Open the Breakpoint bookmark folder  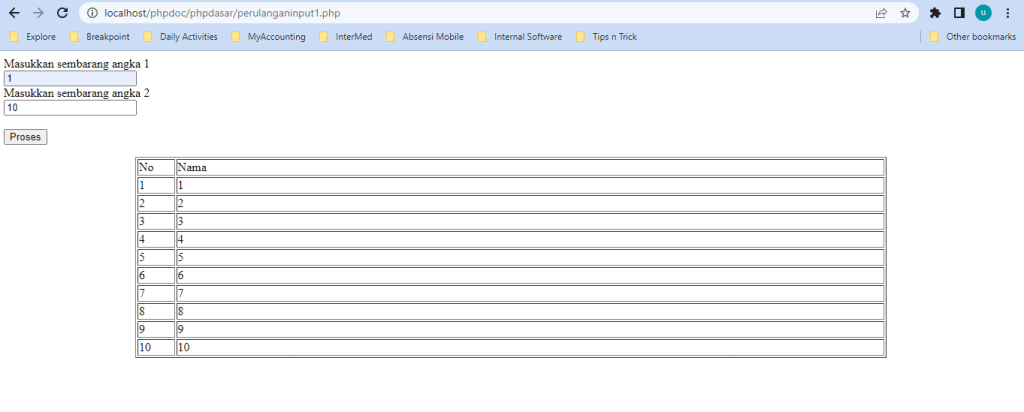pyautogui.click(x=99, y=37)
